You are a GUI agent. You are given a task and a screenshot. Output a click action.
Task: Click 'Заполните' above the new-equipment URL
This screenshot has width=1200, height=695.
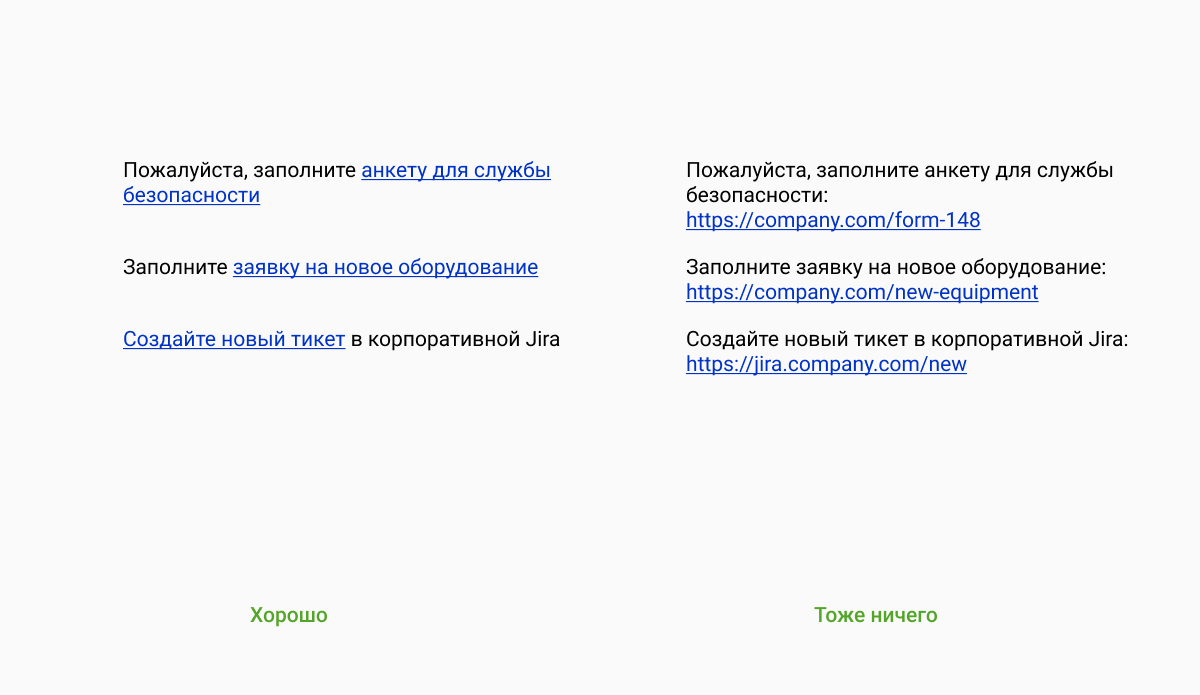738,268
